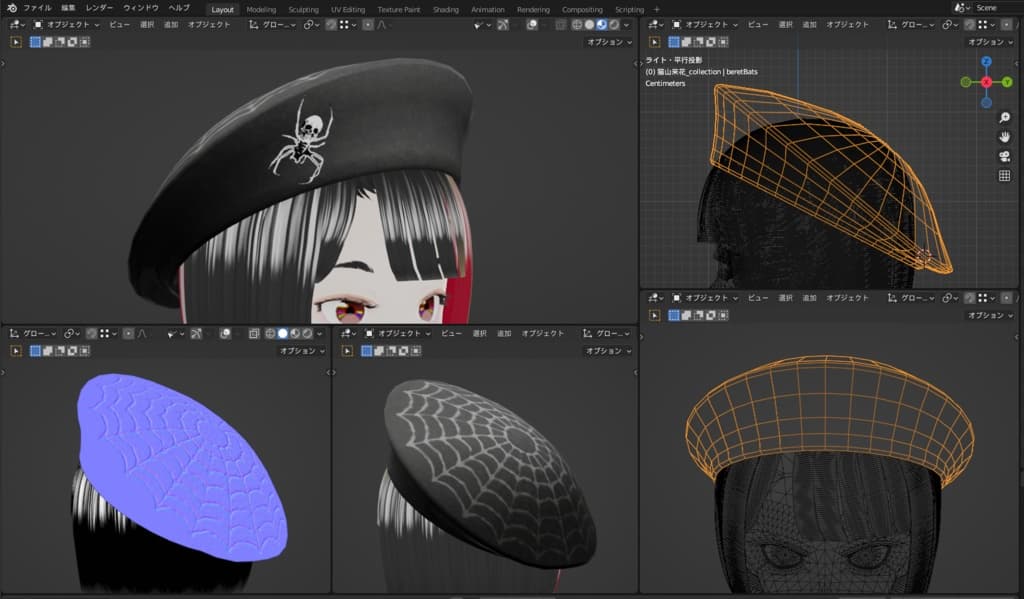Open the ファイル menu
The image size is (1024, 599).
pyautogui.click(x=36, y=8)
